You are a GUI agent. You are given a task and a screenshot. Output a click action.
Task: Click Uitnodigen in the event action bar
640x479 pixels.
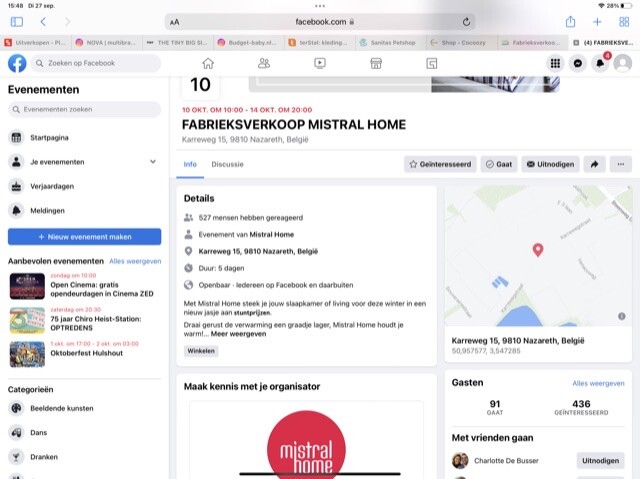point(550,164)
